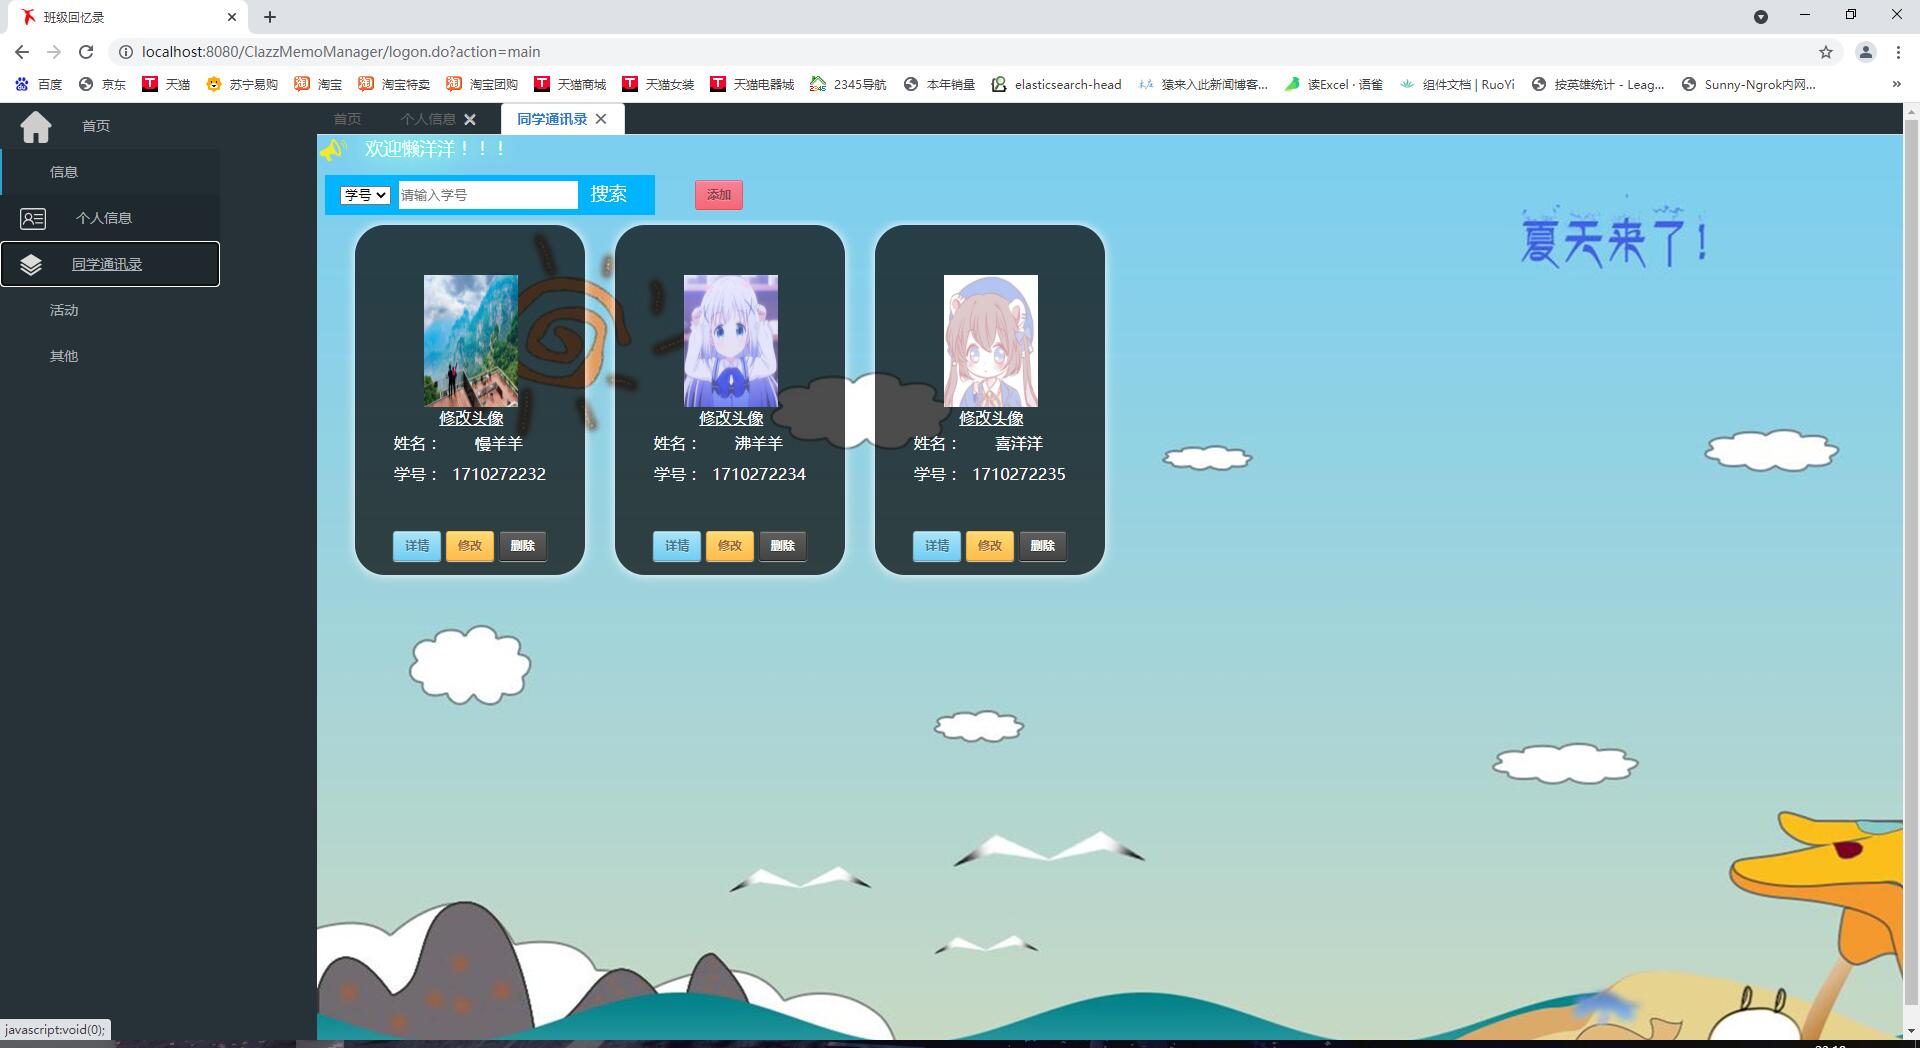Screen dimensions: 1920x1048
Task: Click student number 1710272232
Action: pyautogui.click(x=499, y=475)
